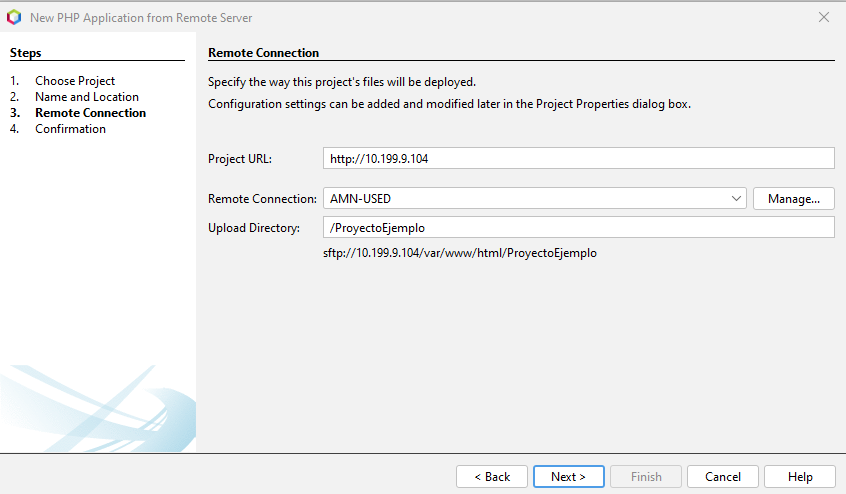Cancel the new project wizard
Screen dimensions: 846x494
coord(723,477)
